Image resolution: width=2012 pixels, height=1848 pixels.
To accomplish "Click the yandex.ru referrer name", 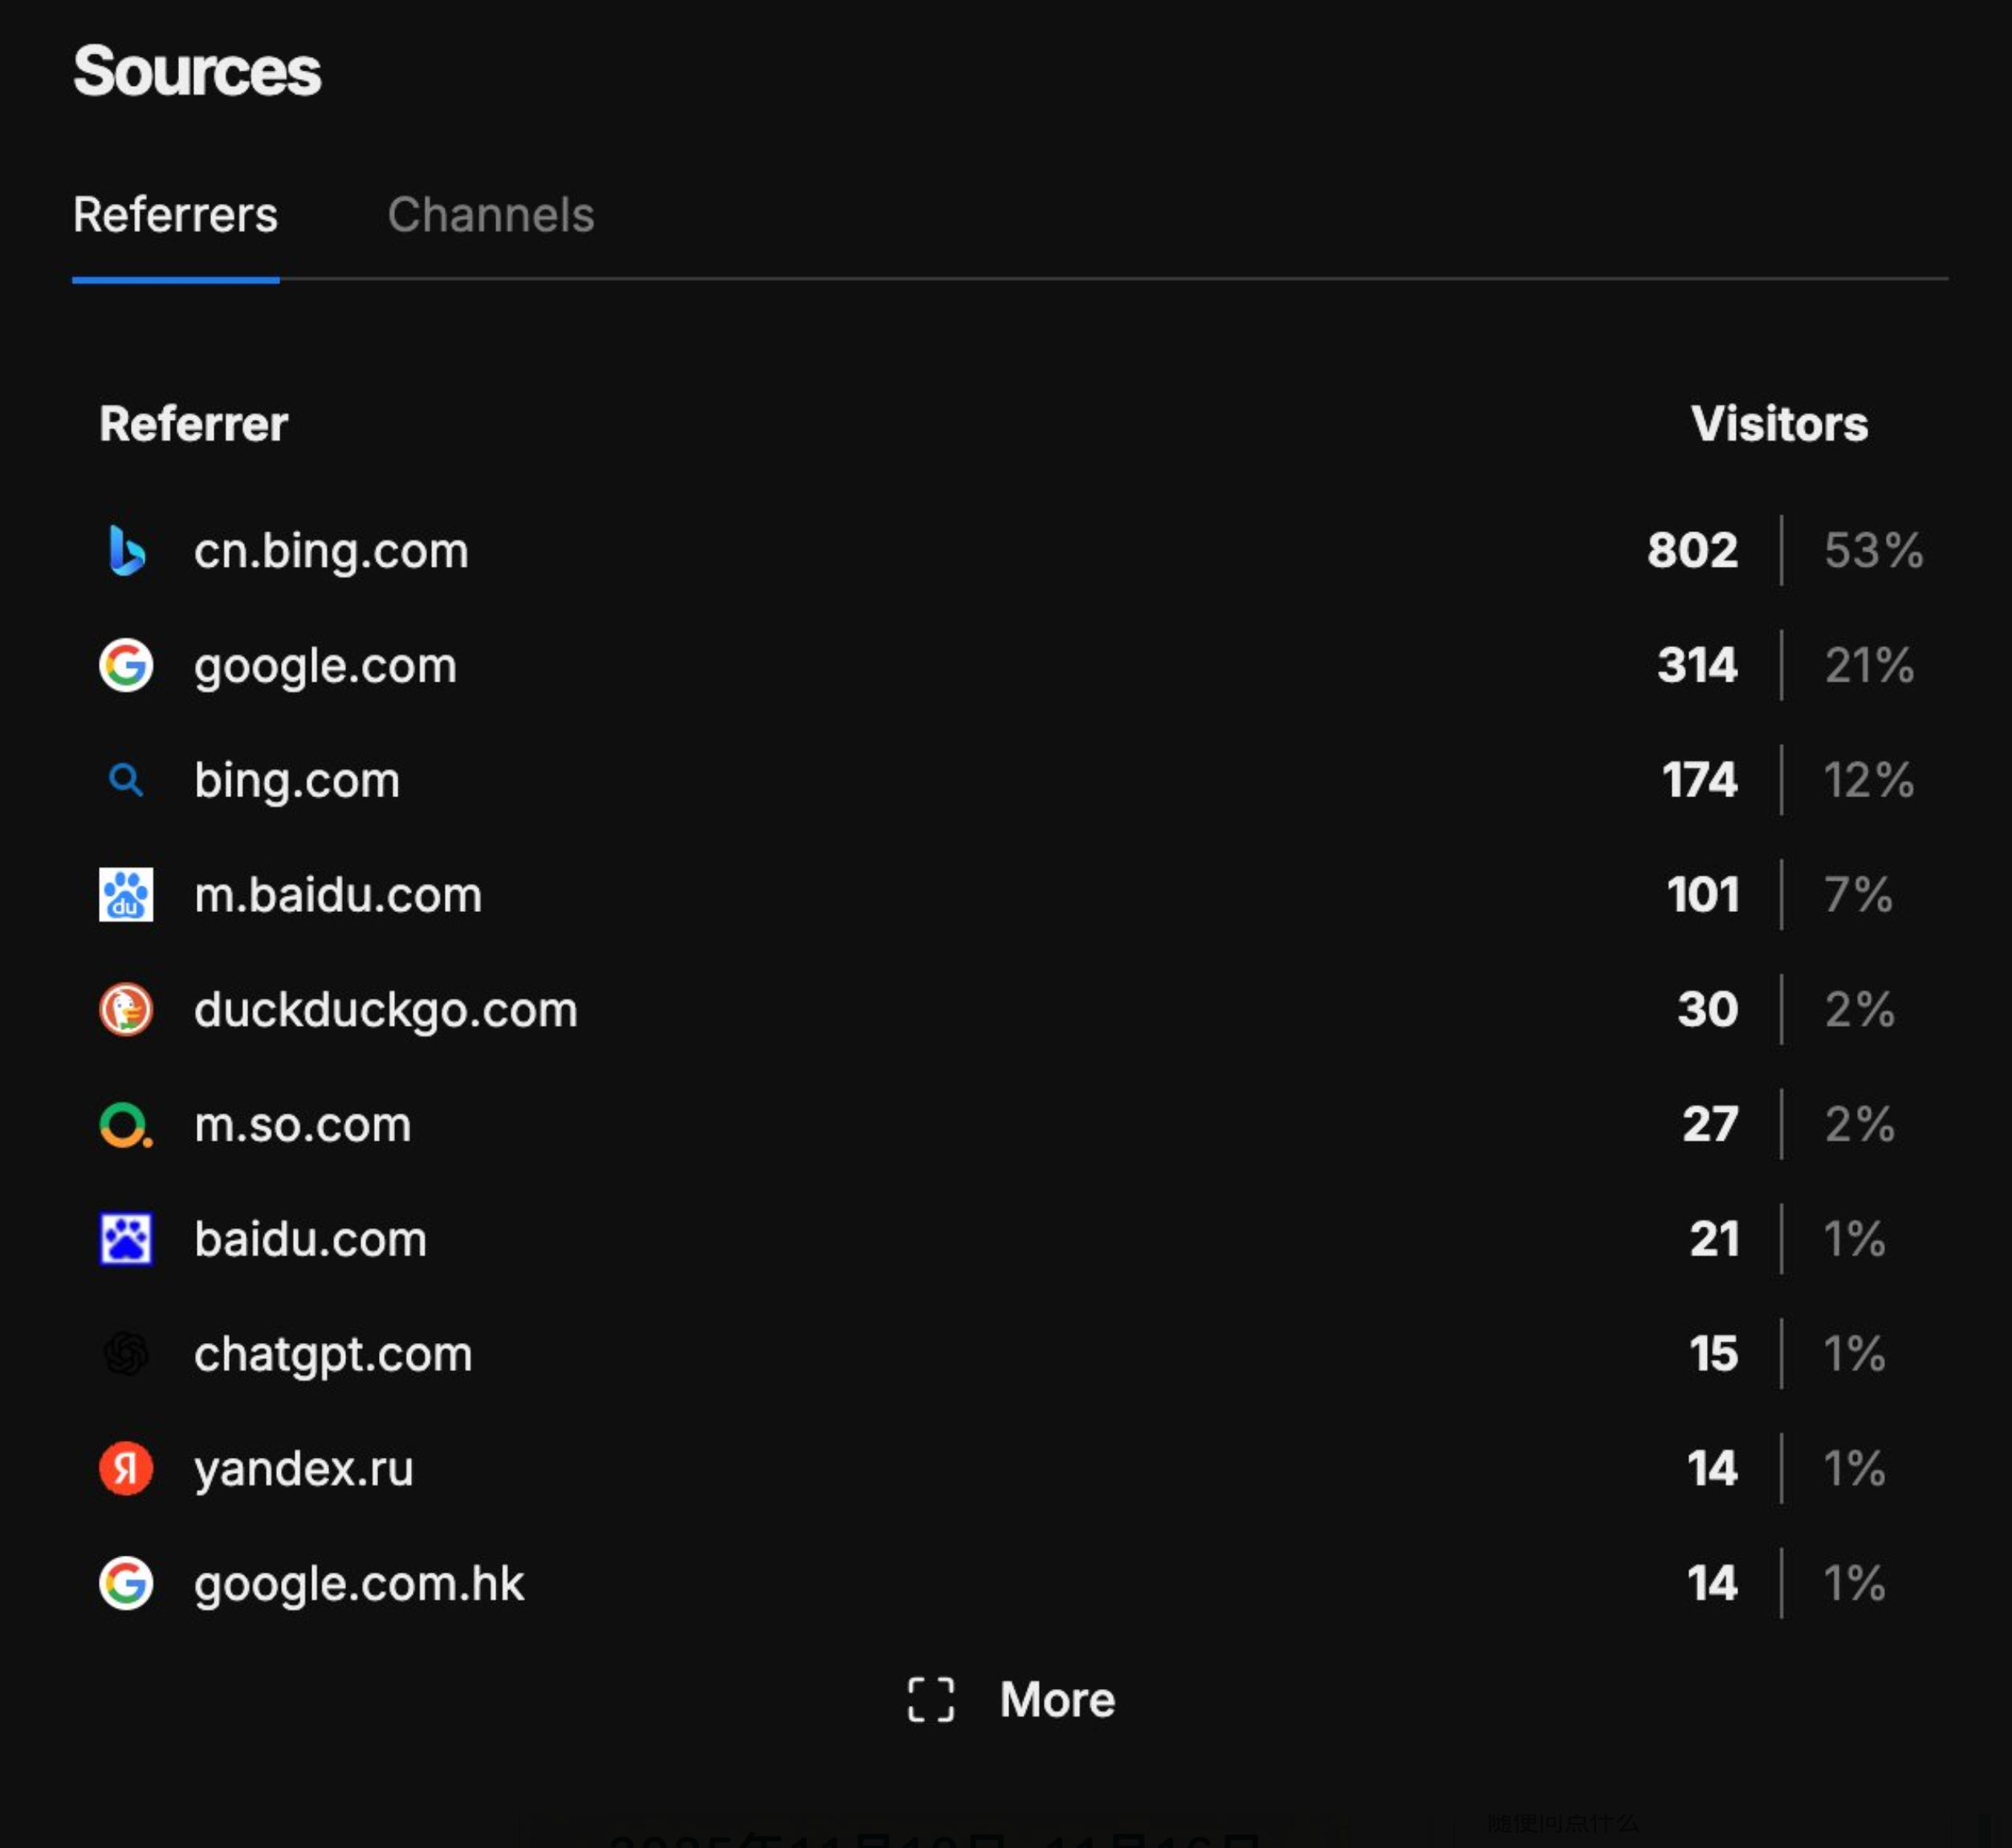I will pyautogui.click(x=303, y=1469).
